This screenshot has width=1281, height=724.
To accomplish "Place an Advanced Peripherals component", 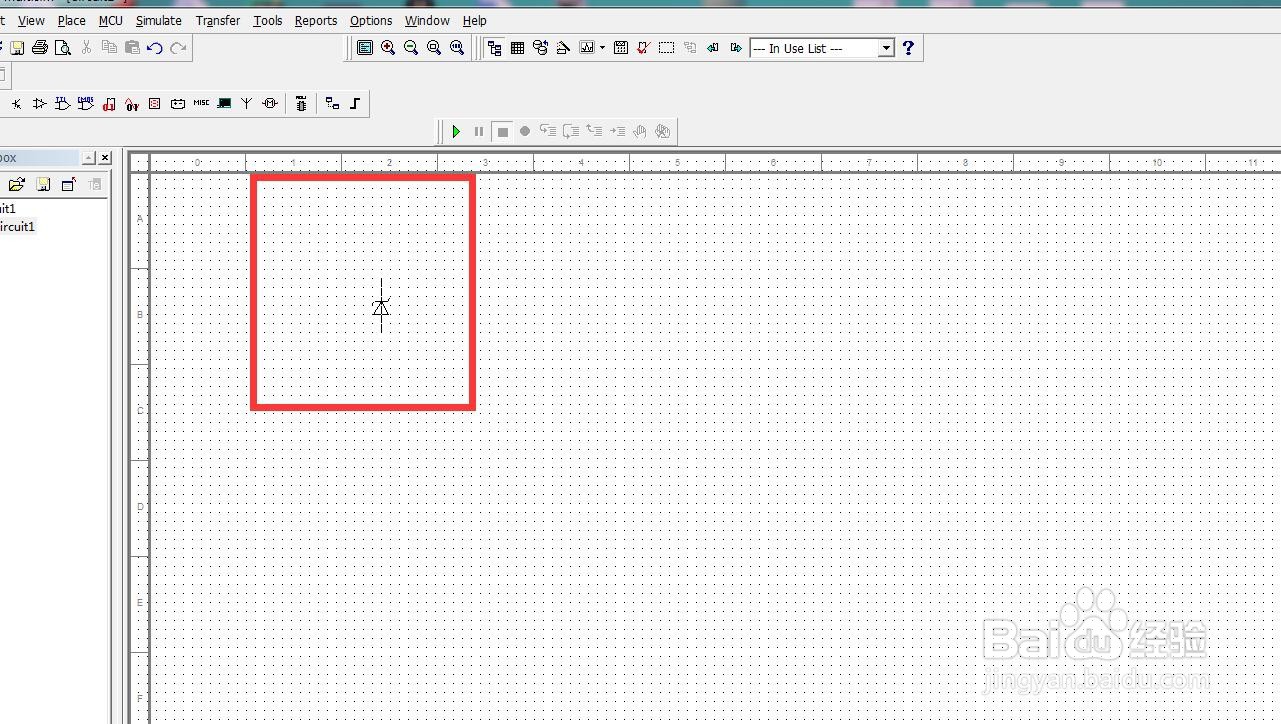I will [224, 103].
